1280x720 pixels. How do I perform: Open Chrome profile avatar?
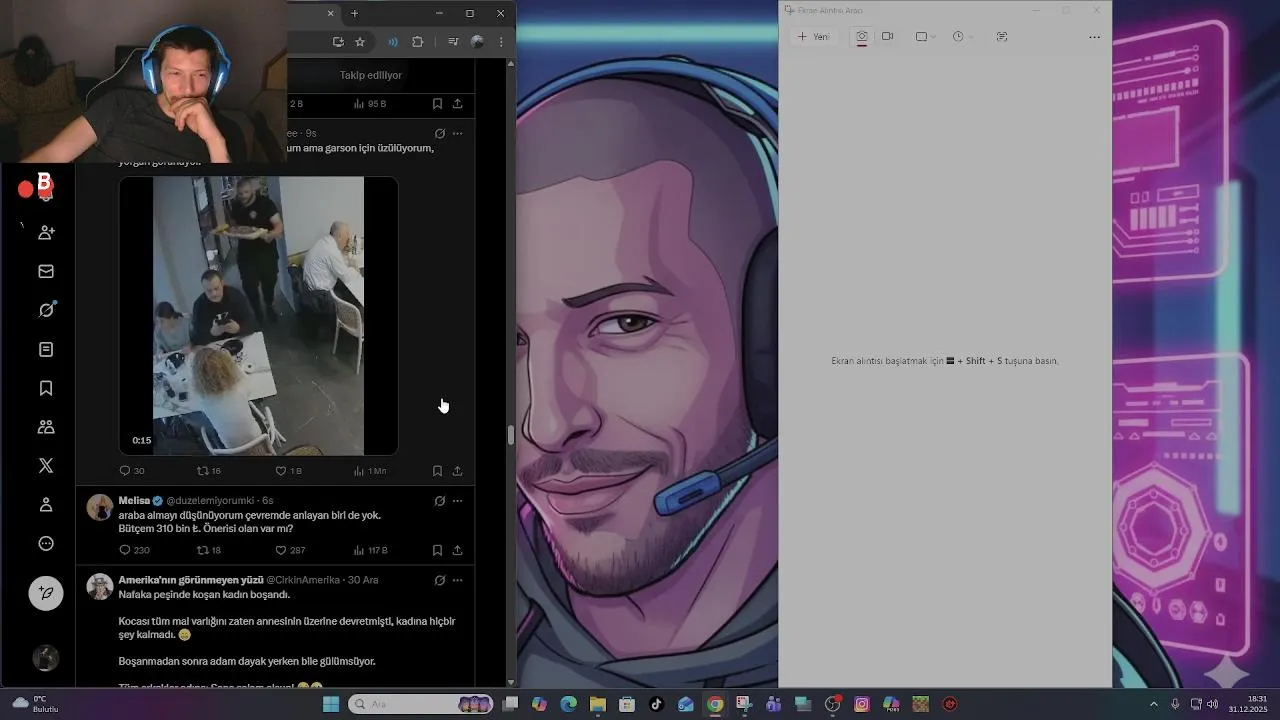tap(477, 42)
